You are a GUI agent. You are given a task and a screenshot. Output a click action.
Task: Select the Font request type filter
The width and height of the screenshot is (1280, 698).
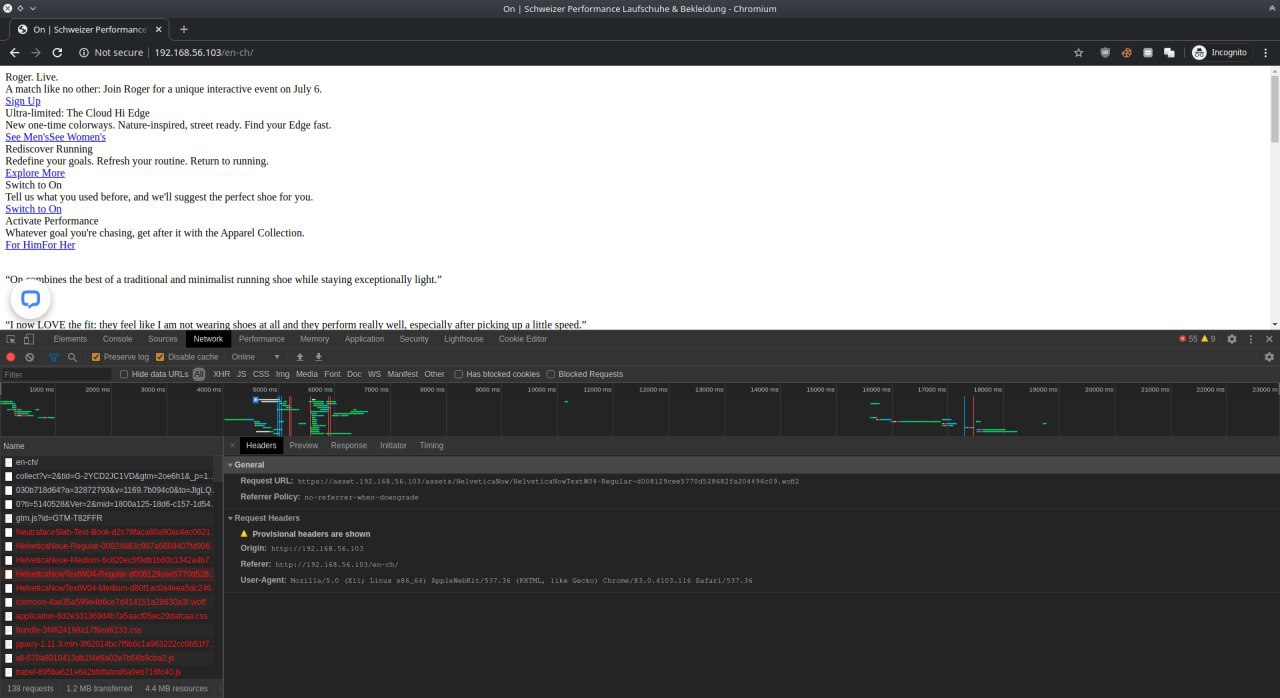click(x=332, y=374)
